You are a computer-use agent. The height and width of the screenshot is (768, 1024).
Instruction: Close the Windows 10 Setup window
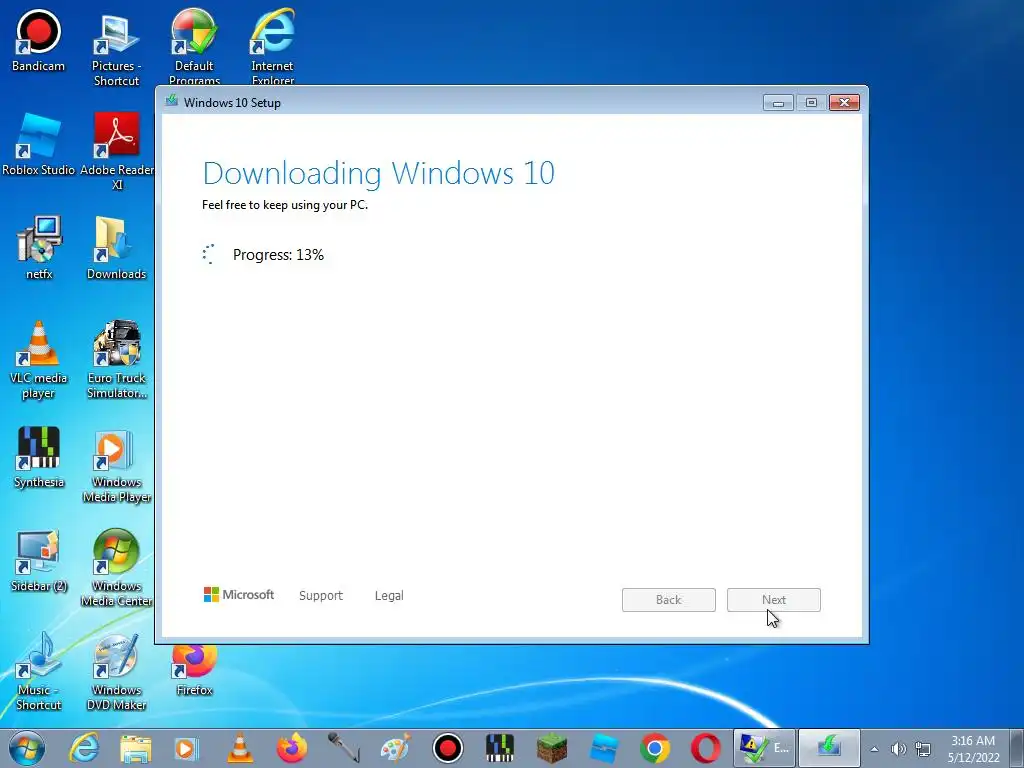point(844,103)
